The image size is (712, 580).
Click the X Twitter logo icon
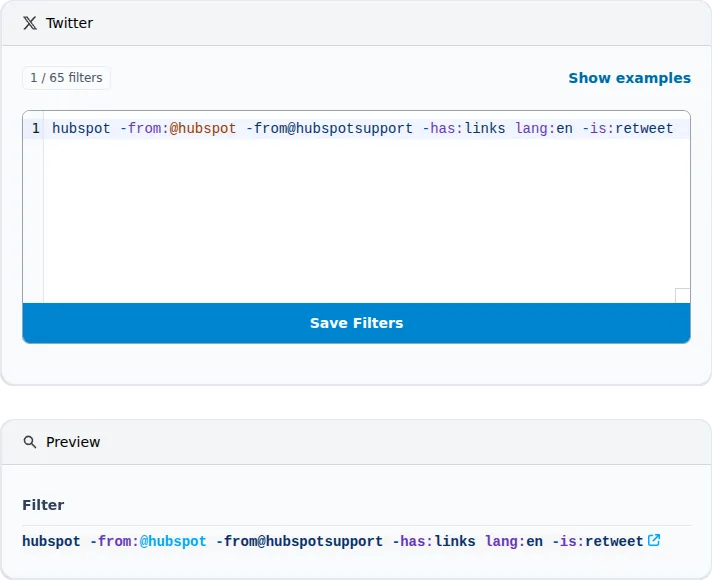point(30,23)
